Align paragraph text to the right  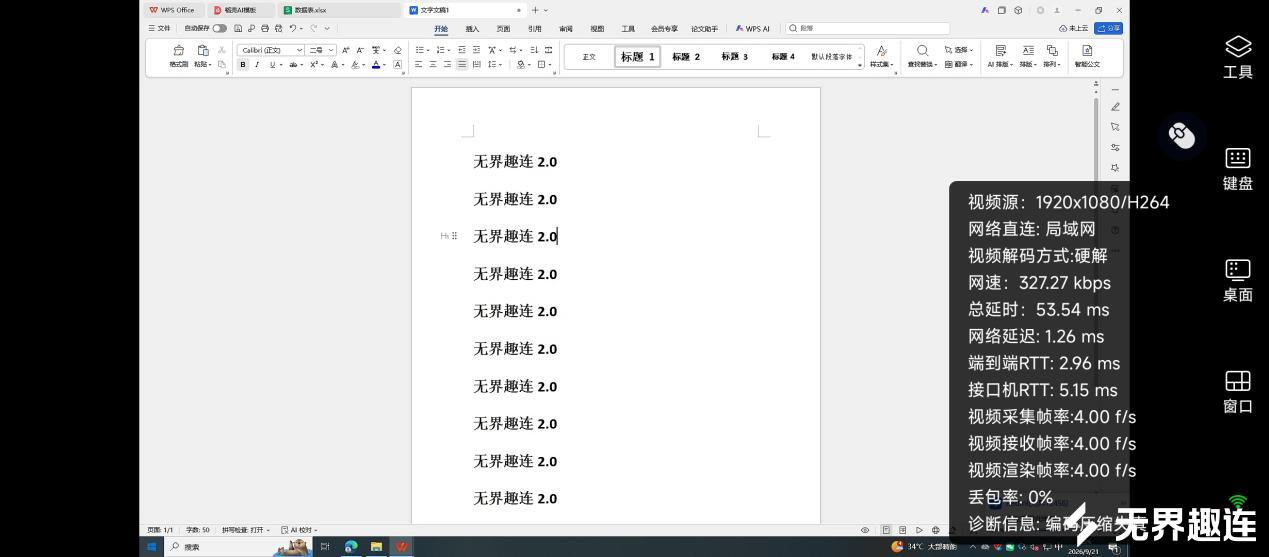[x=447, y=64]
